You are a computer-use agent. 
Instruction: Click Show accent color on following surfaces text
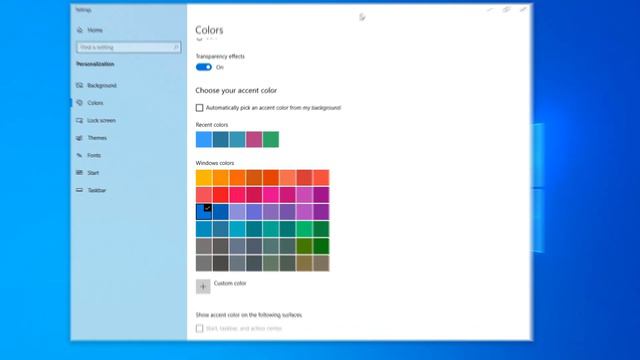point(249,315)
